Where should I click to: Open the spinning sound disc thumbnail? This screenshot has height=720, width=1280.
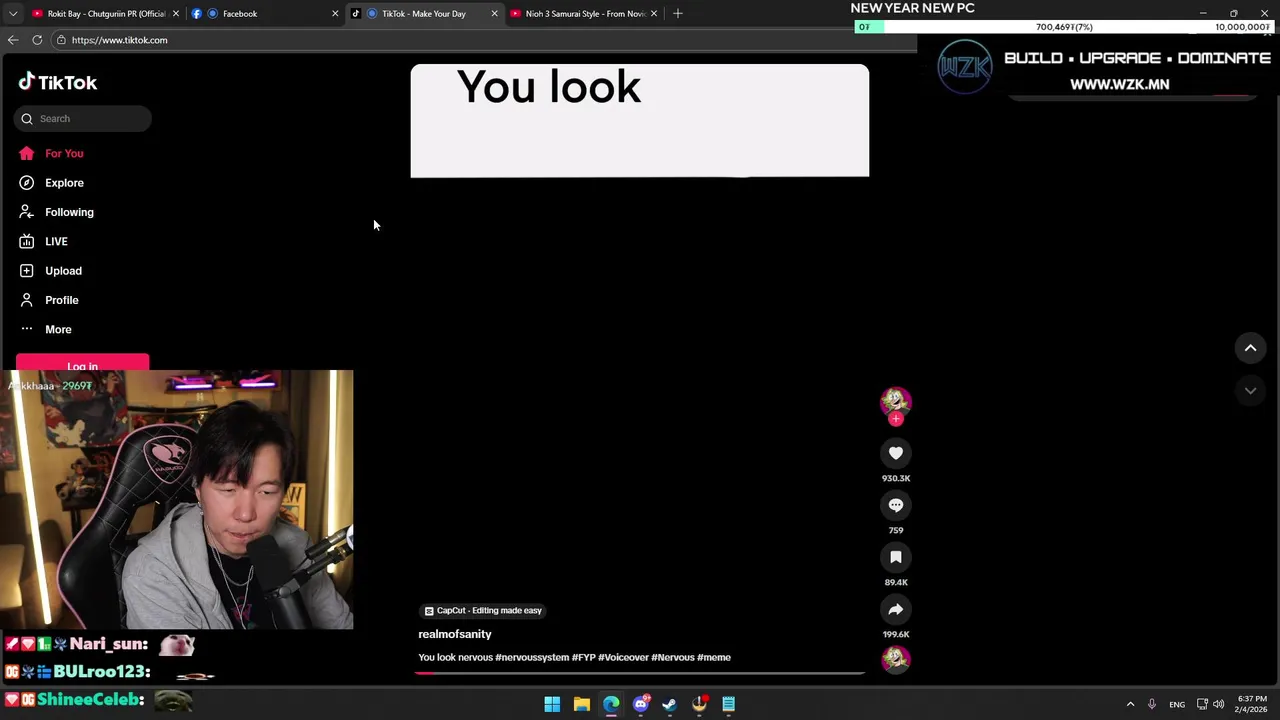tap(896, 659)
